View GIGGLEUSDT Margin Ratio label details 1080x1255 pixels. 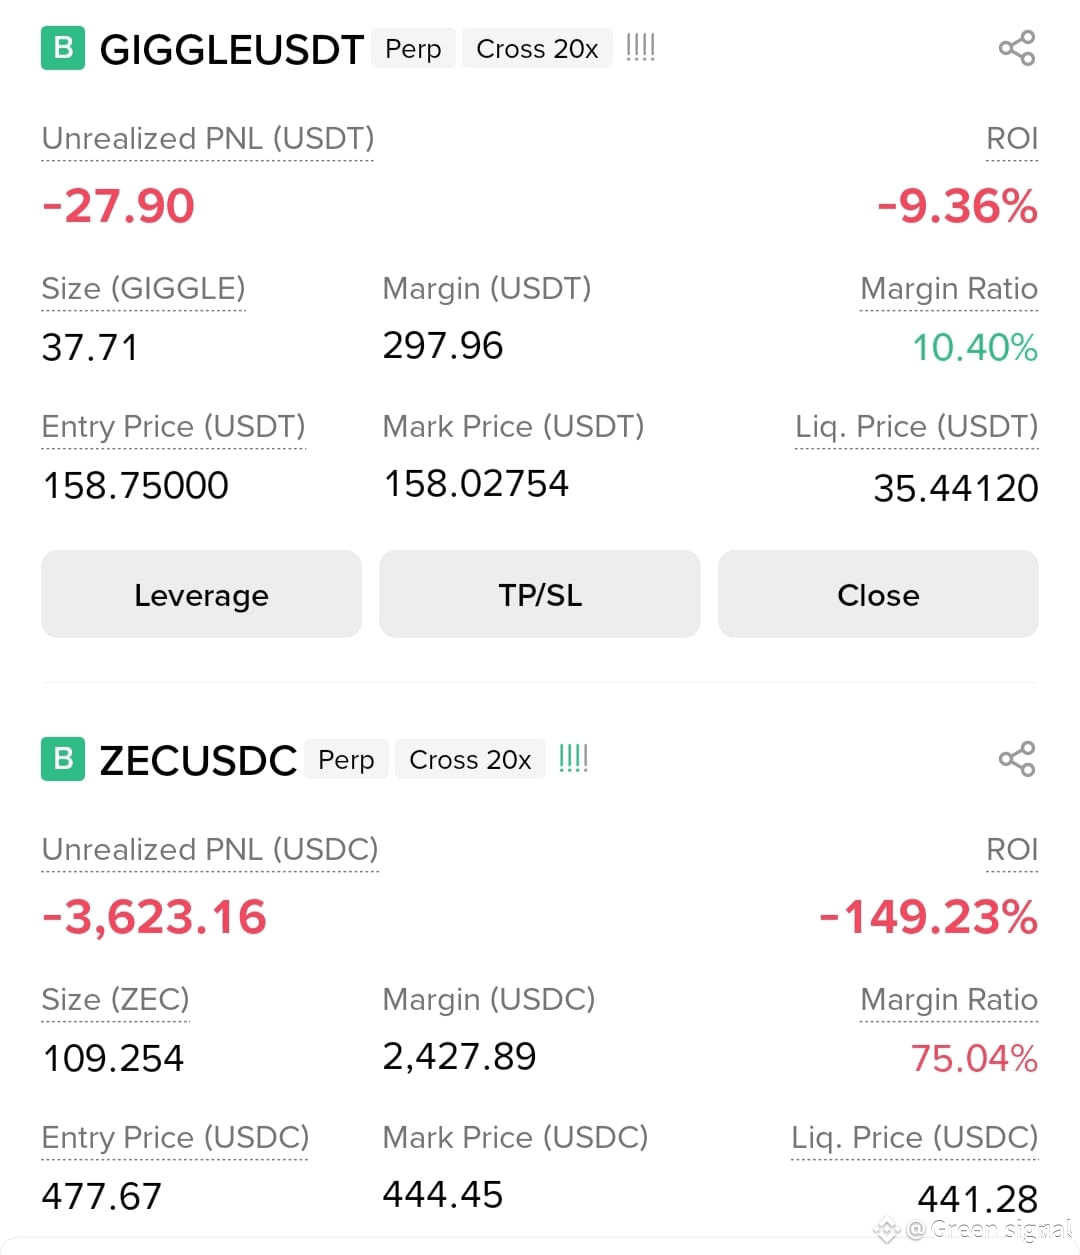pyautogui.click(x=949, y=289)
